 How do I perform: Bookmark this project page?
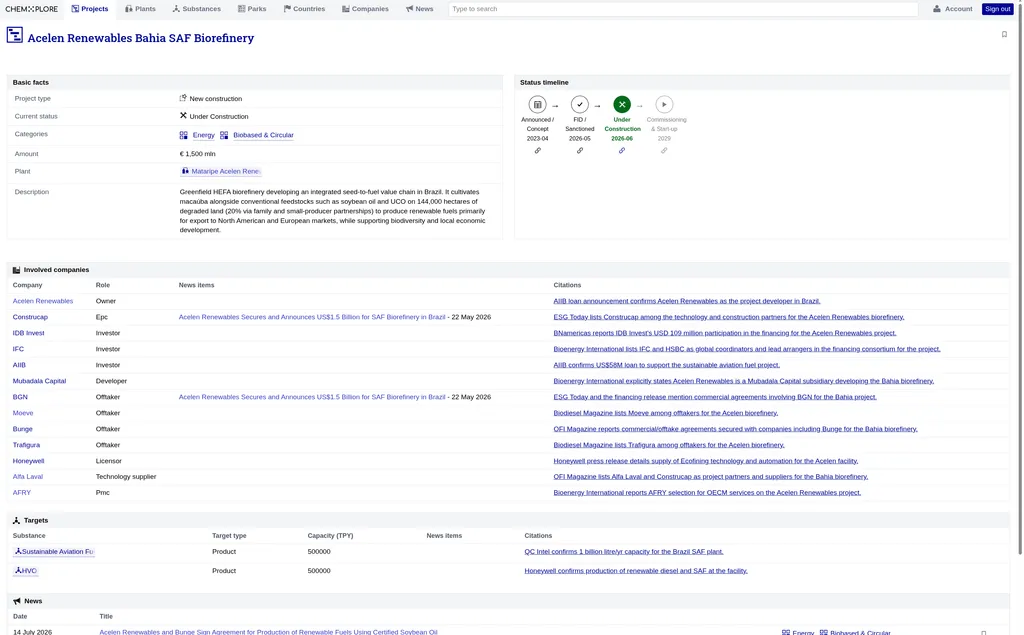1004,34
